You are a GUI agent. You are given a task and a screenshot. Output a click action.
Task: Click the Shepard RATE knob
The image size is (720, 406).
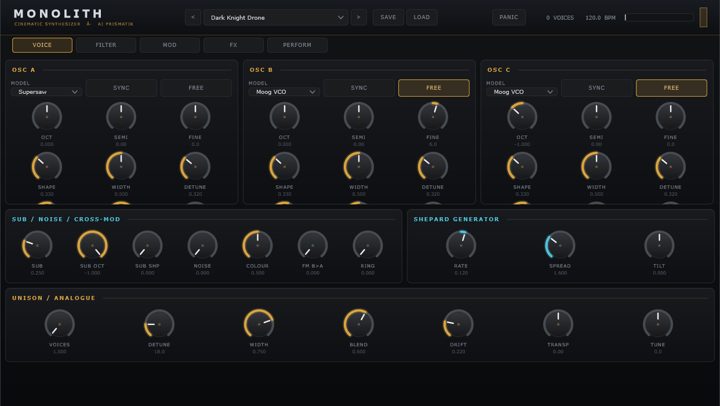(461, 245)
